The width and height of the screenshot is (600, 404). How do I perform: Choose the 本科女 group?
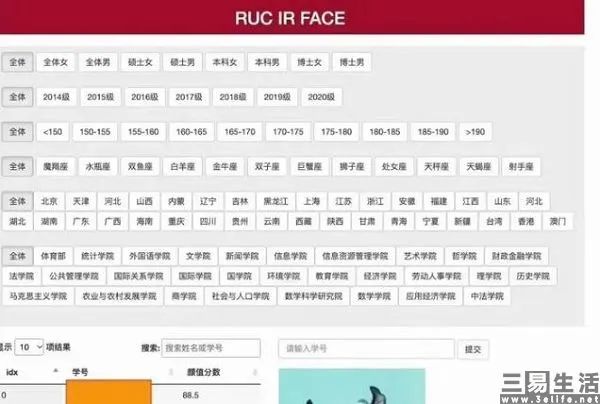pyautogui.click(x=225, y=62)
